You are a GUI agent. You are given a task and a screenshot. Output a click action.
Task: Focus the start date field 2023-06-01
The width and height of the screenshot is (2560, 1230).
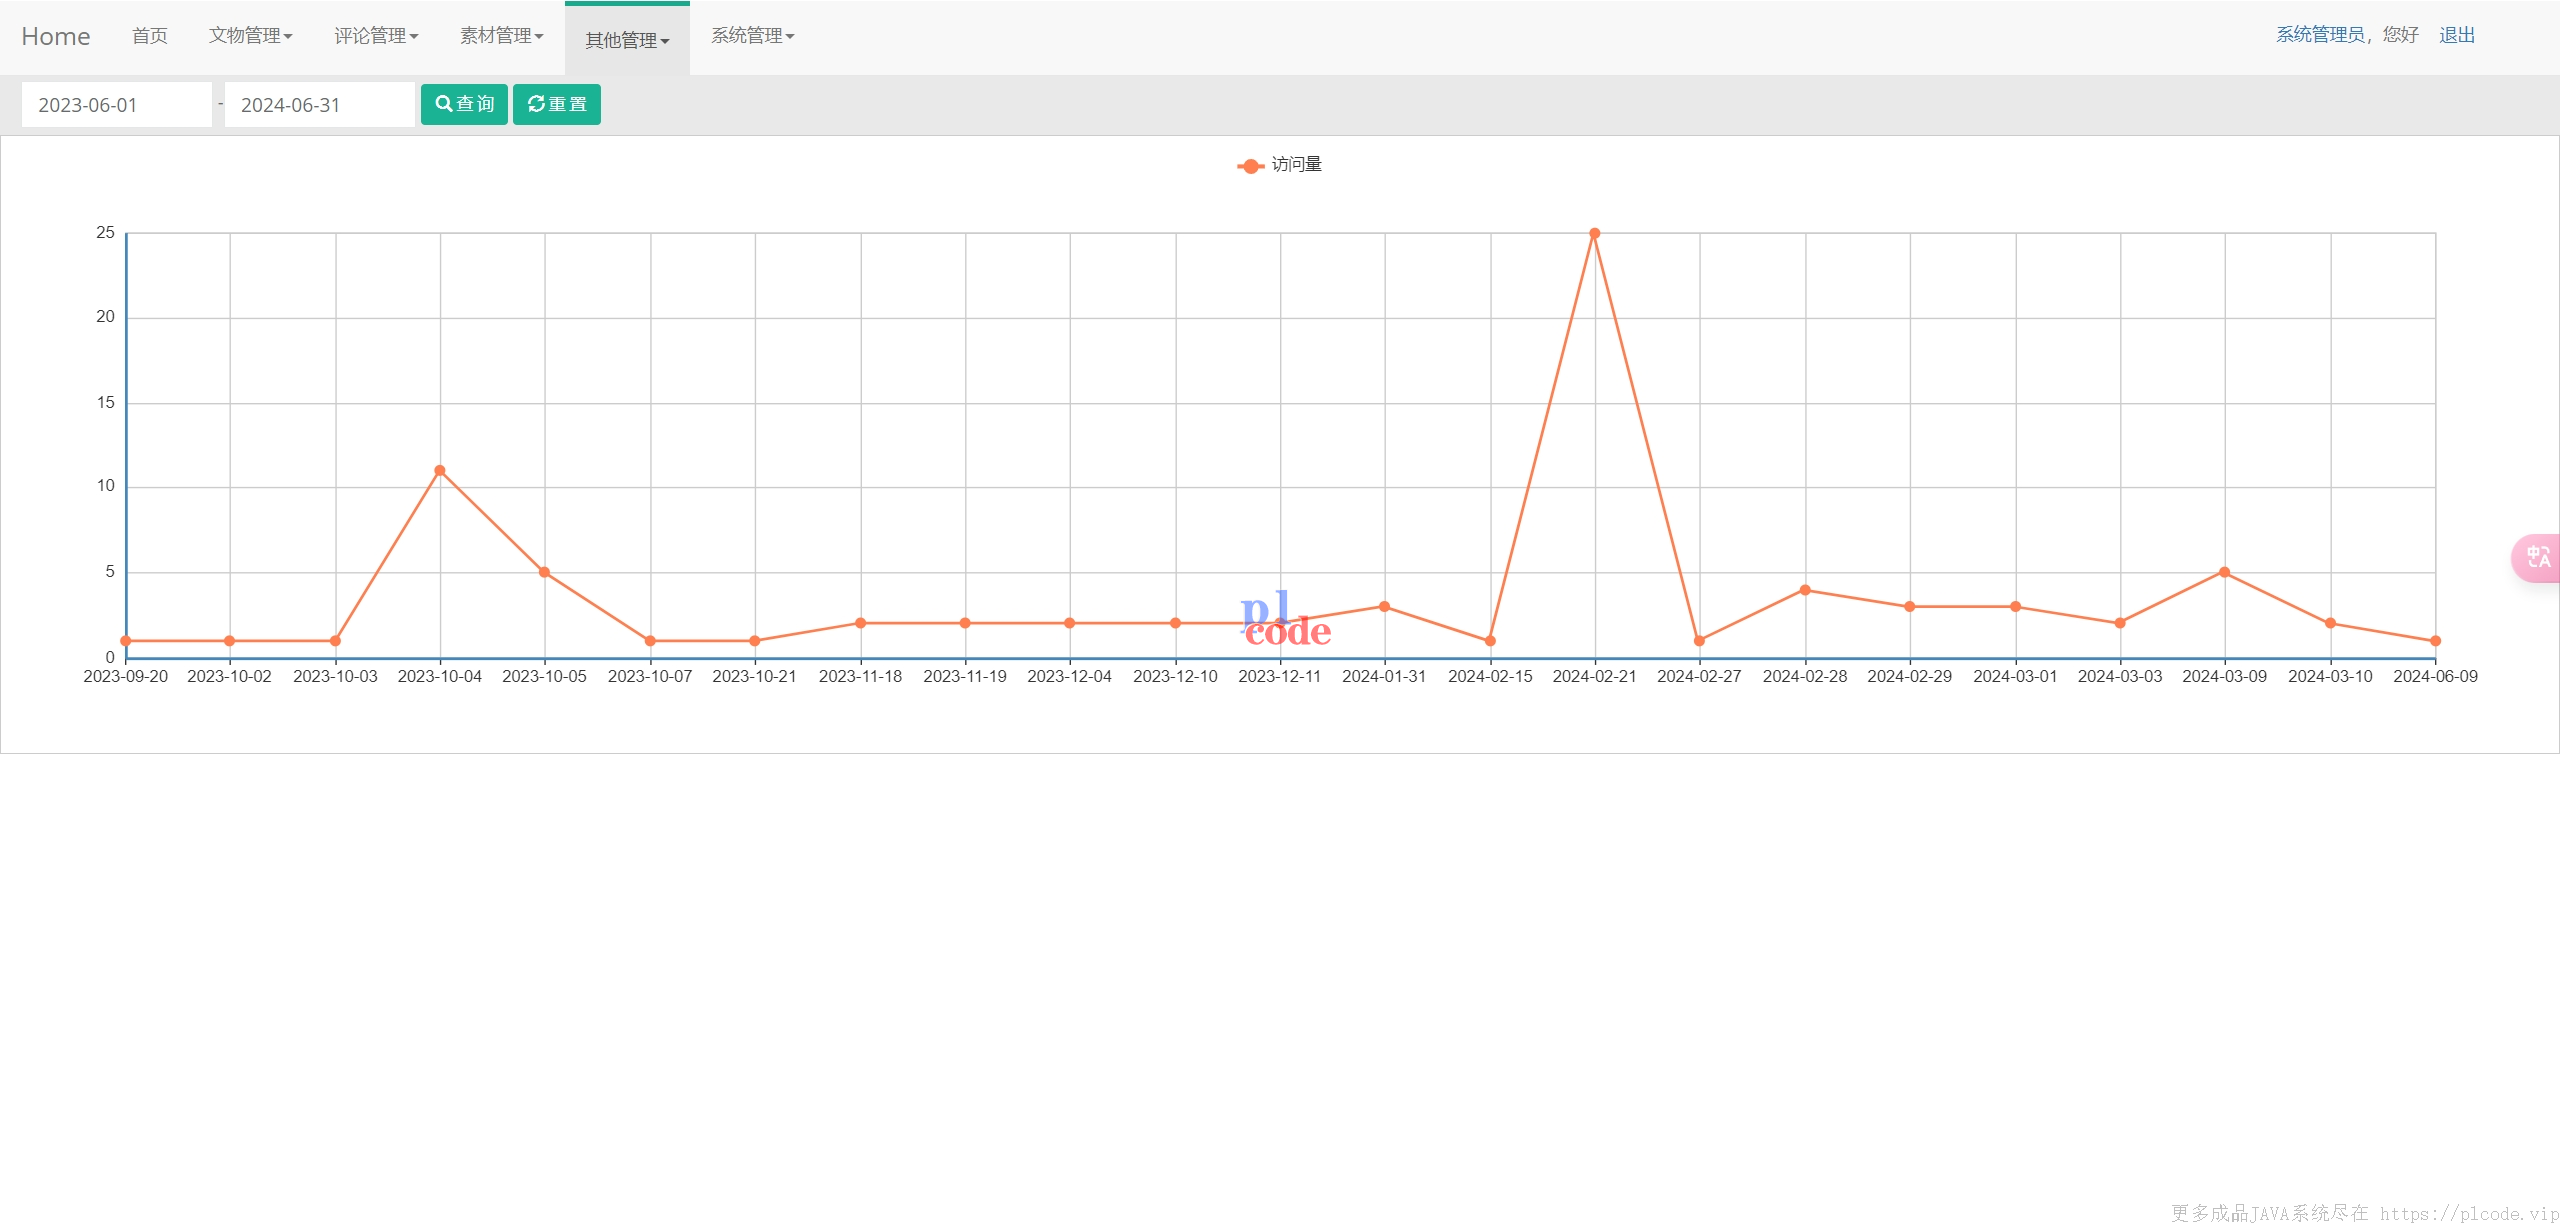click(117, 105)
